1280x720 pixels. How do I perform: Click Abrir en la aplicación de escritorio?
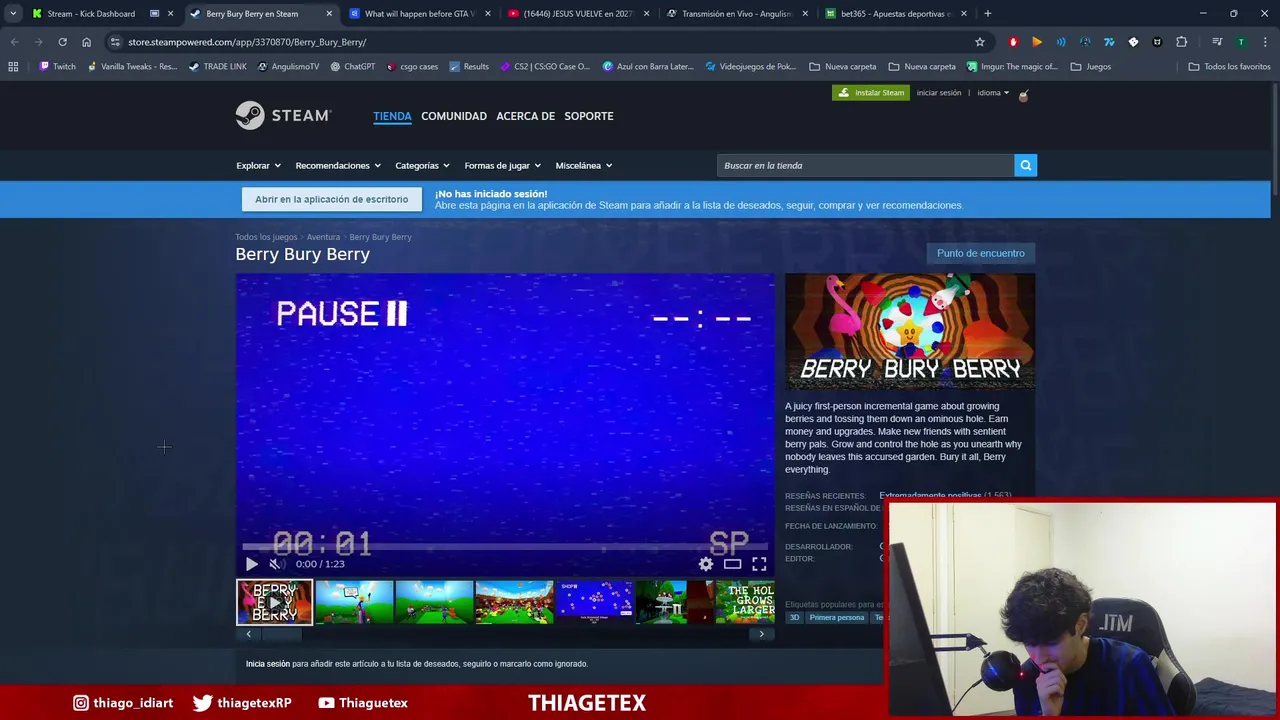(x=331, y=199)
